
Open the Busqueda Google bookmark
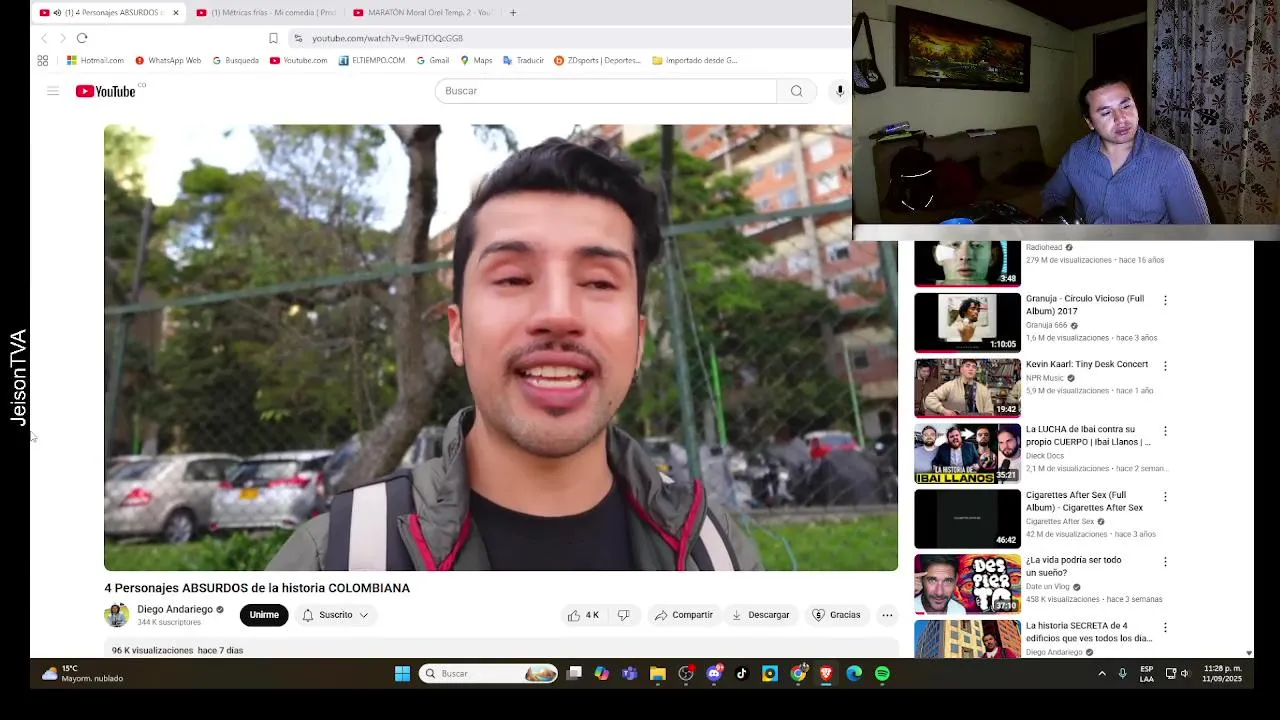(236, 60)
